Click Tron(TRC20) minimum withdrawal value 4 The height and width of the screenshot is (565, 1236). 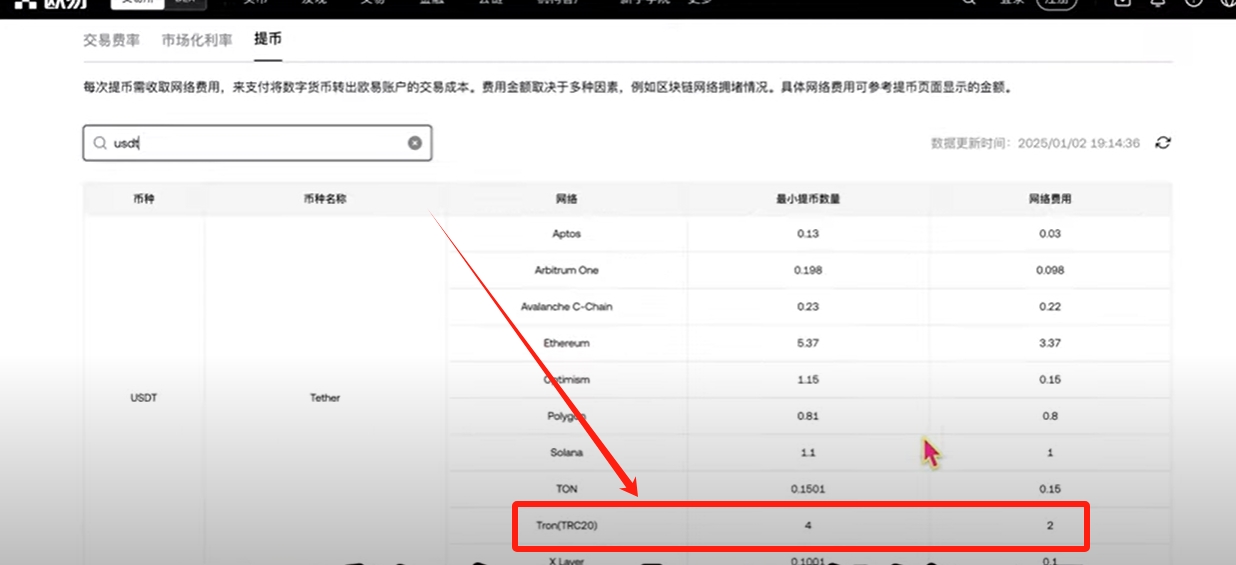[808, 525]
